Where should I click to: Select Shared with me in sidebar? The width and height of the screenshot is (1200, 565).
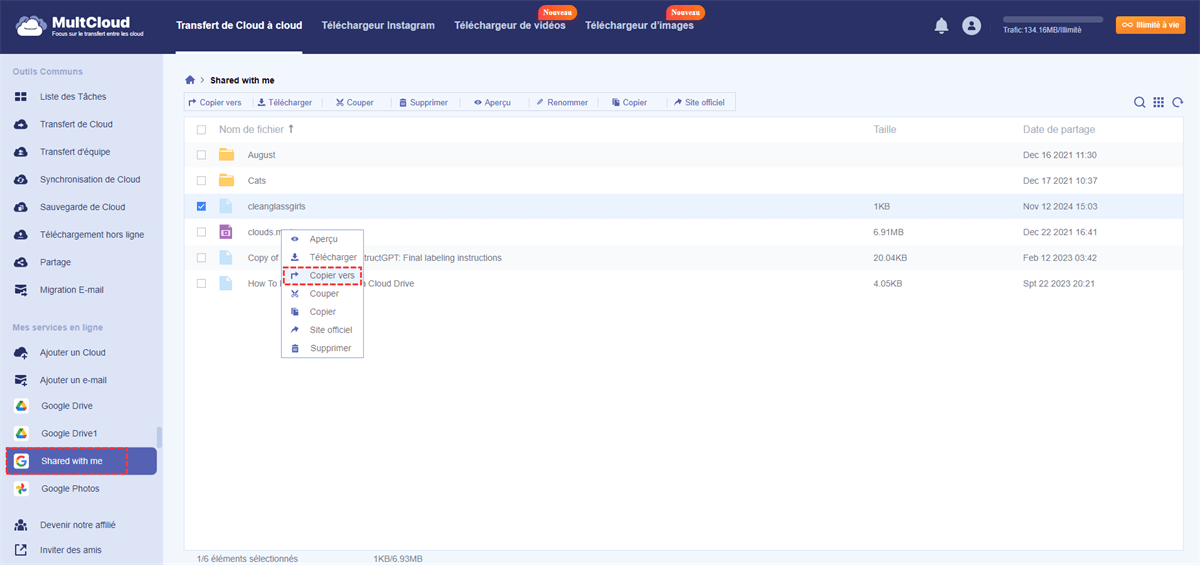(x=79, y=461)
